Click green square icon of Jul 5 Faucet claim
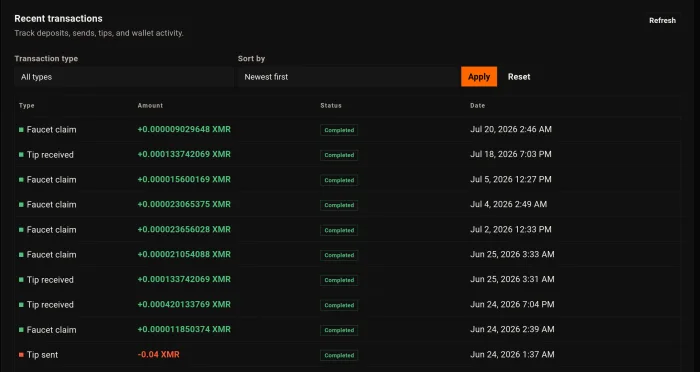Screen dimensions: 700x372 coord(21,180)
